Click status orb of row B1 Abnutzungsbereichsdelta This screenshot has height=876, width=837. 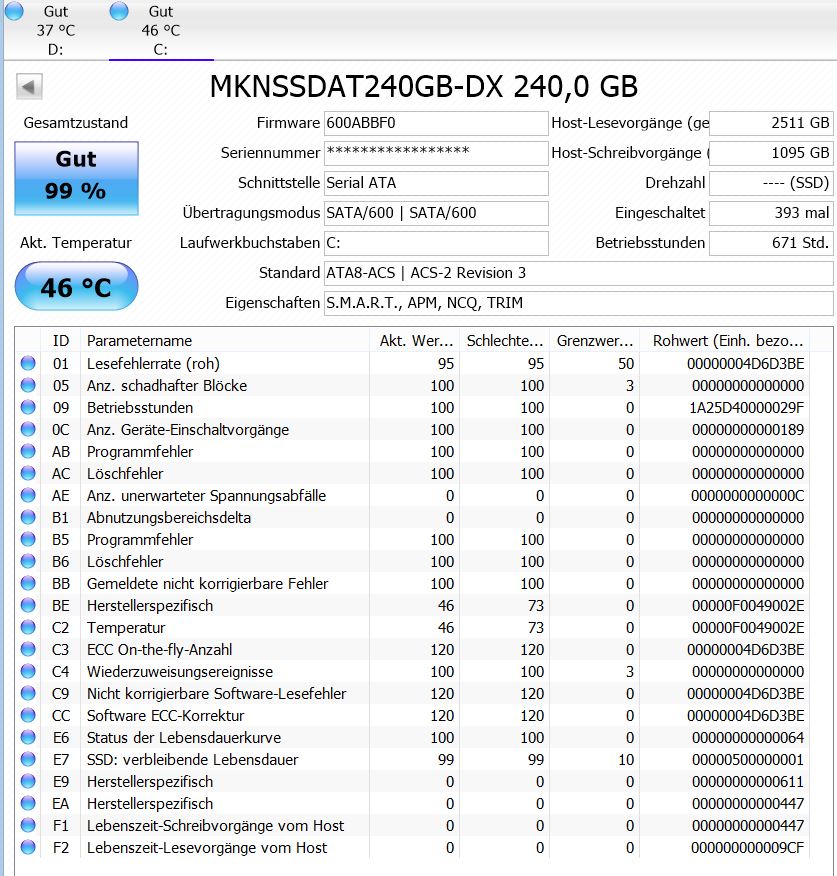28,517
